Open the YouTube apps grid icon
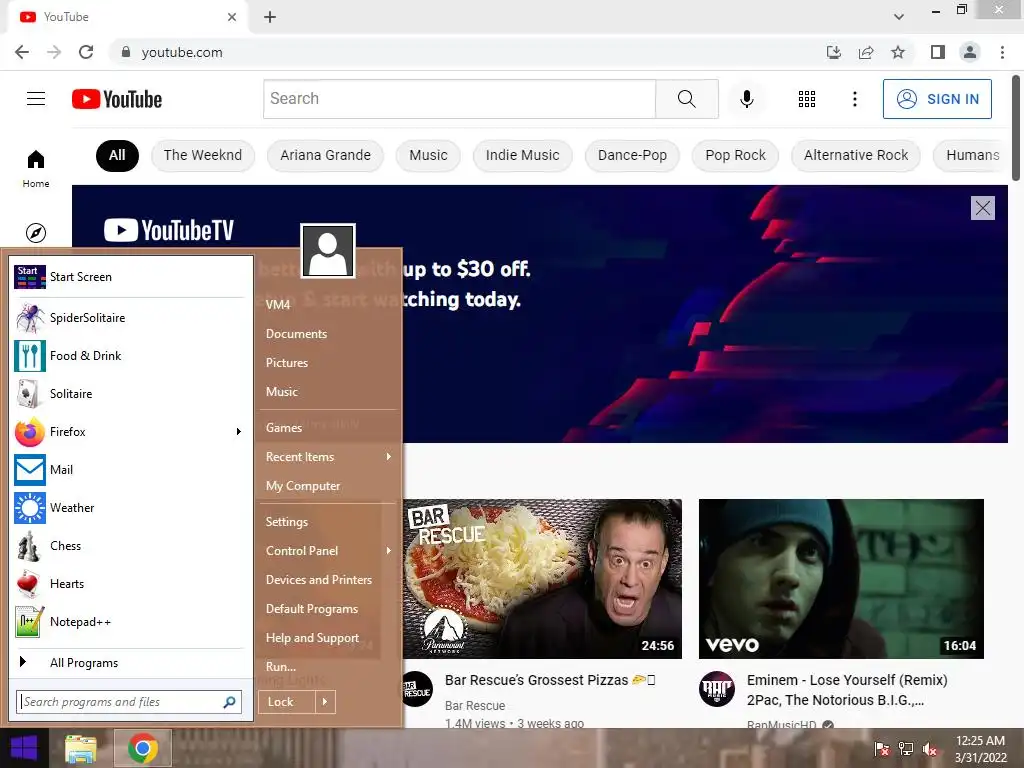 pyautogui.click(x=807, y=99)
